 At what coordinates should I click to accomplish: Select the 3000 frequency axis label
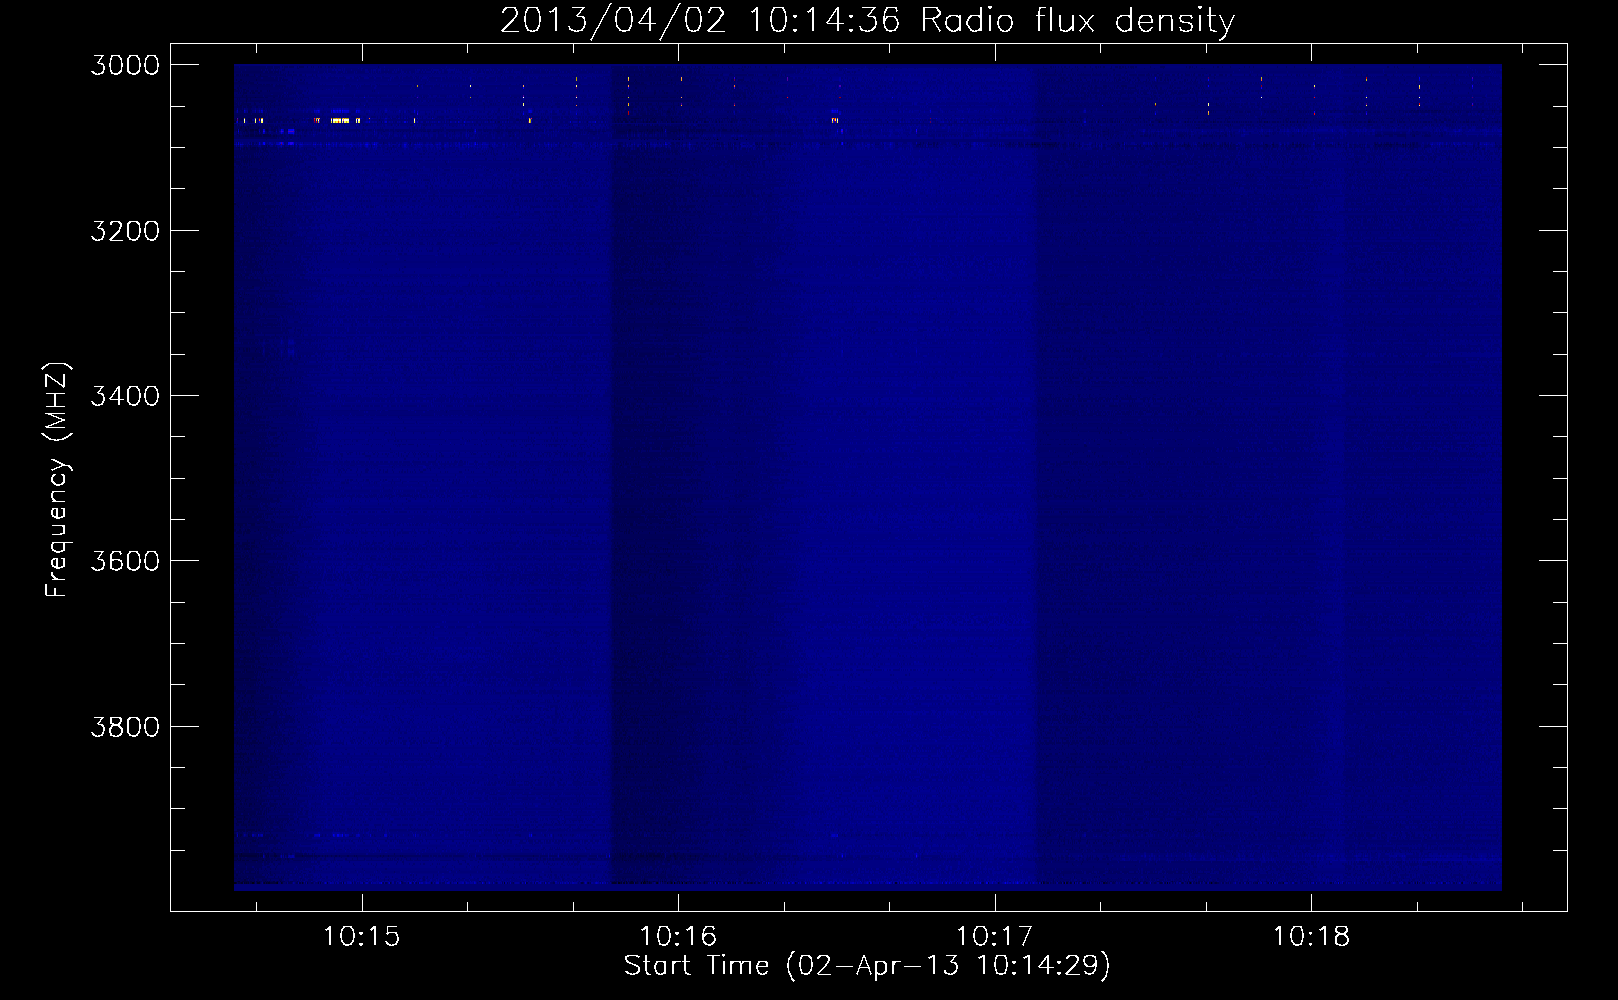pyautogui.click(x=125, y=65)
